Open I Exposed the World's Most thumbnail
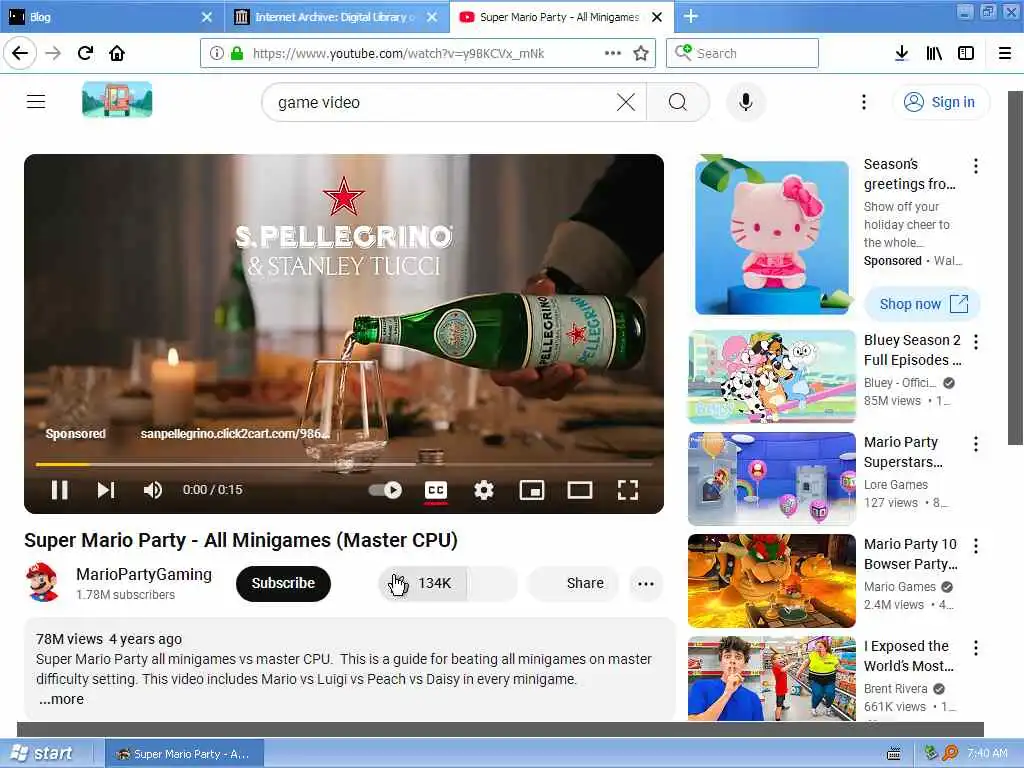The height and width of the screenshot is (768, 1024). (771, 679)
